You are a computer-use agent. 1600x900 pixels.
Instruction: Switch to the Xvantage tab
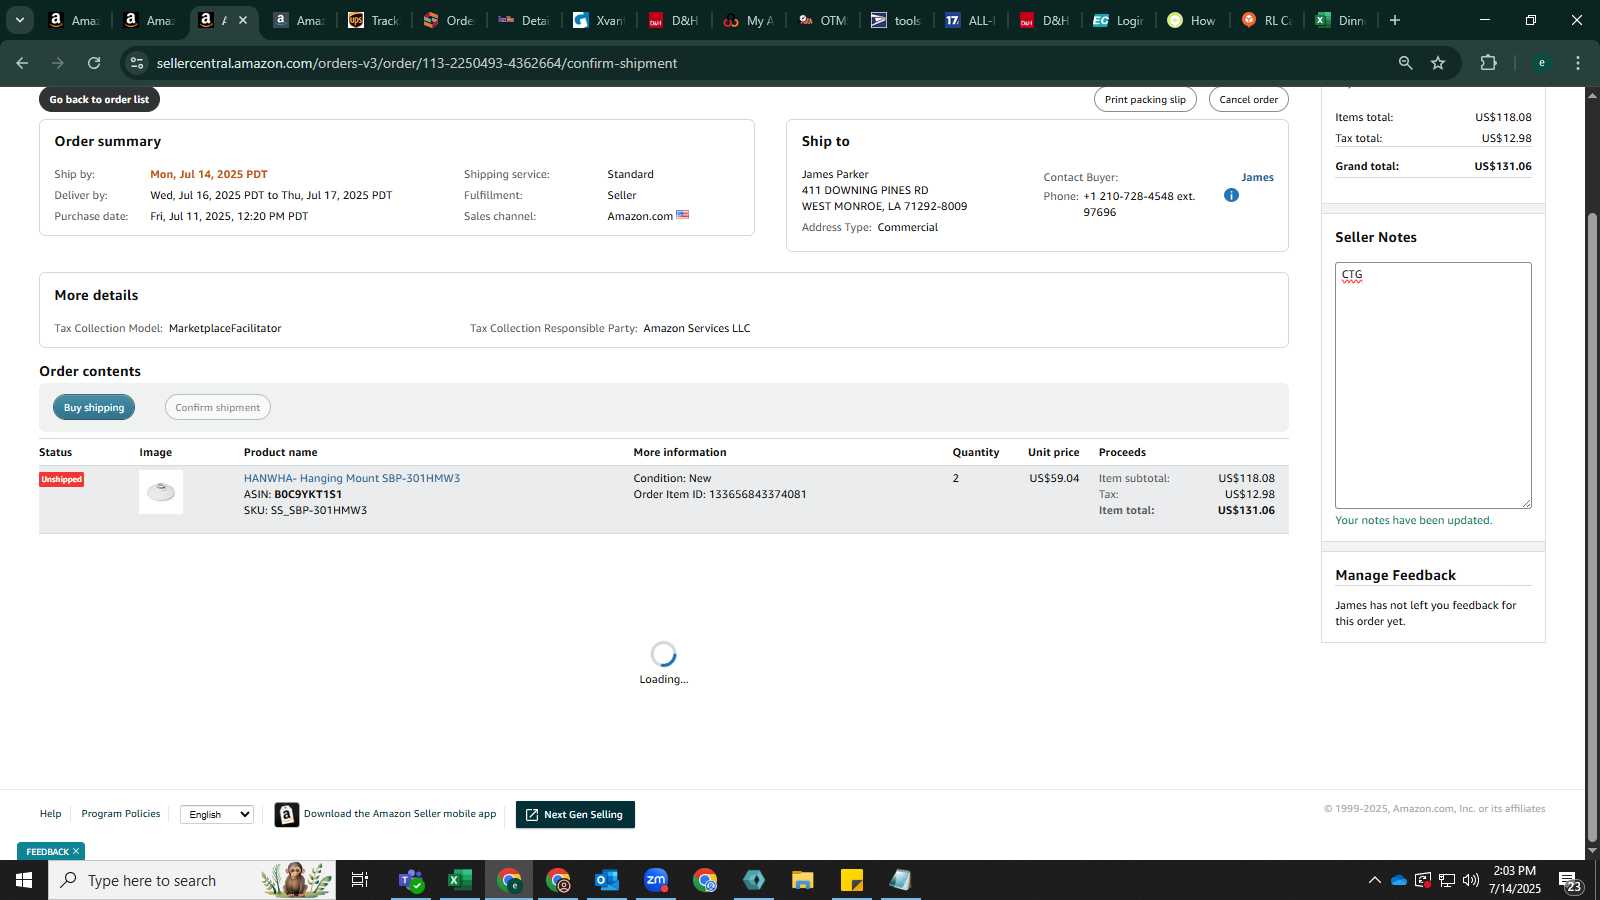pyautogui.click(x=597, y=20)
